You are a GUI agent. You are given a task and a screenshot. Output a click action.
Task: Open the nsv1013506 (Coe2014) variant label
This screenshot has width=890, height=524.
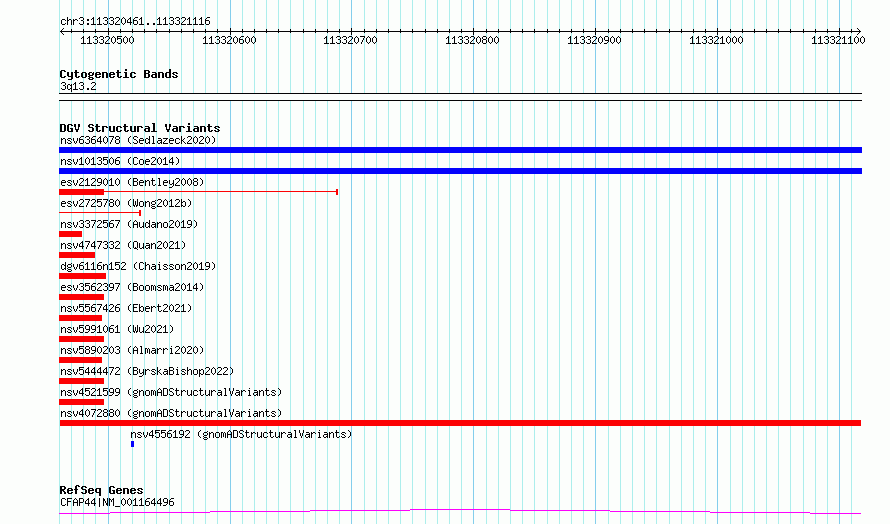click(120, 161)
